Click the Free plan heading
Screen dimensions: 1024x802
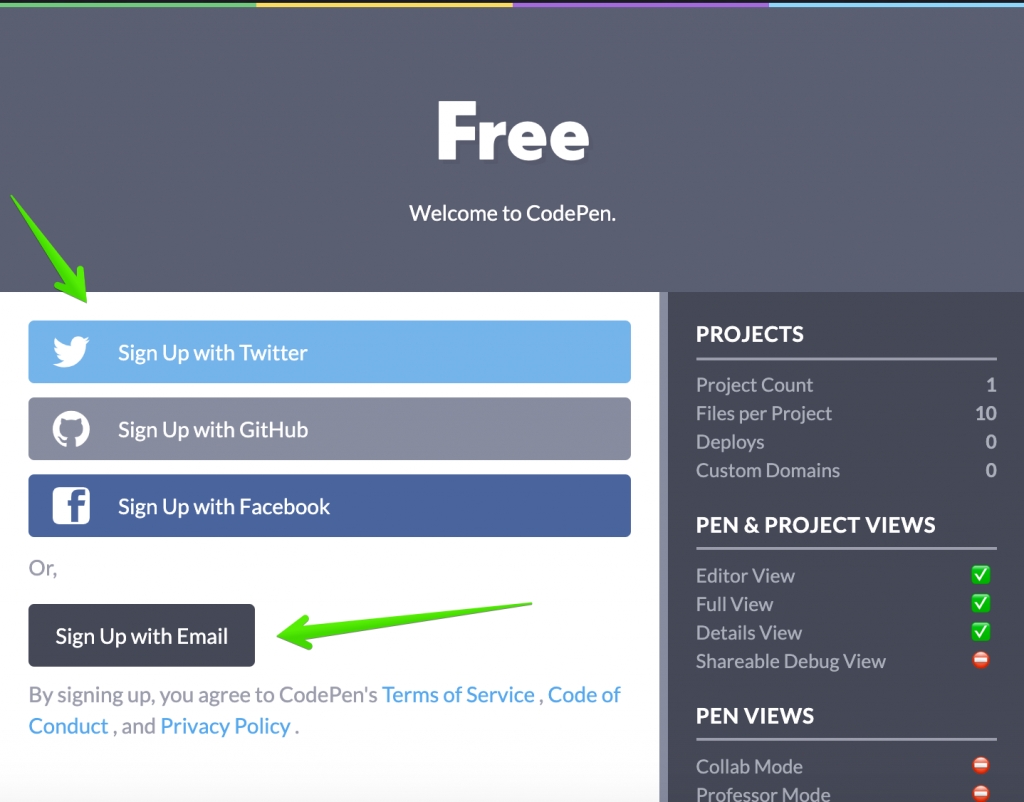512,134
